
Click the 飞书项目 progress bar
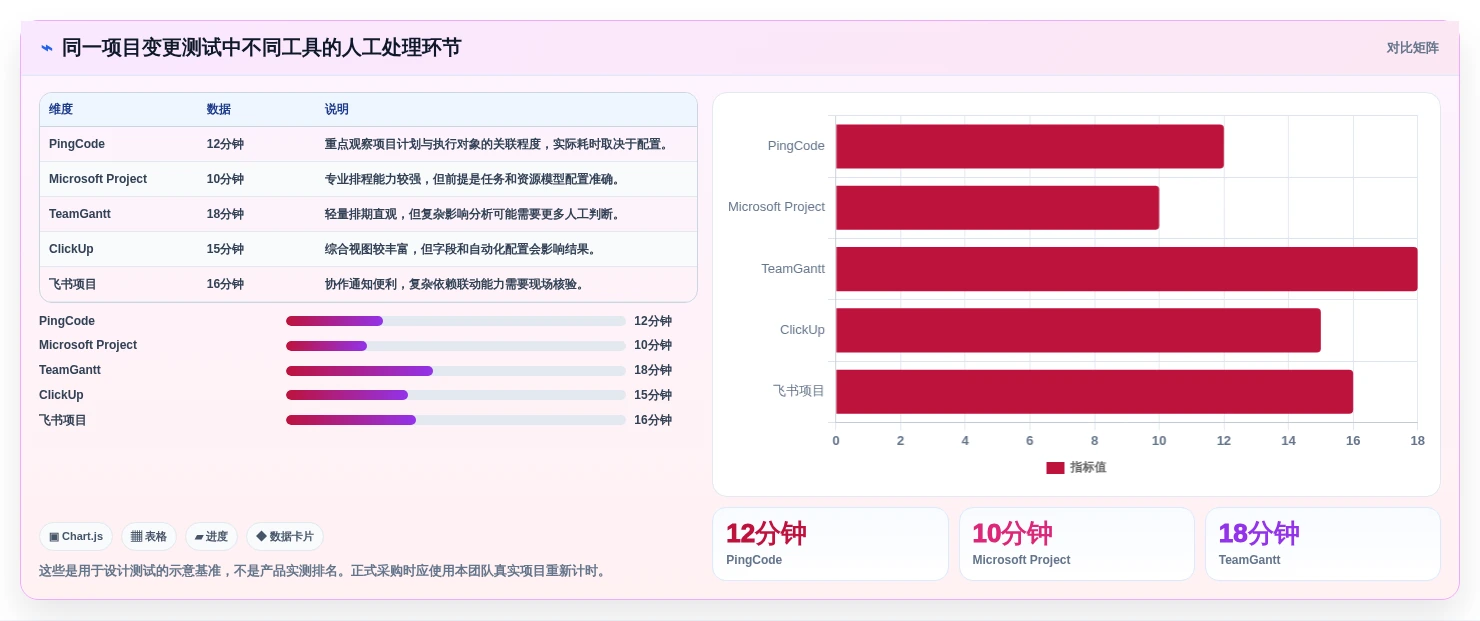tap(456, 420)
